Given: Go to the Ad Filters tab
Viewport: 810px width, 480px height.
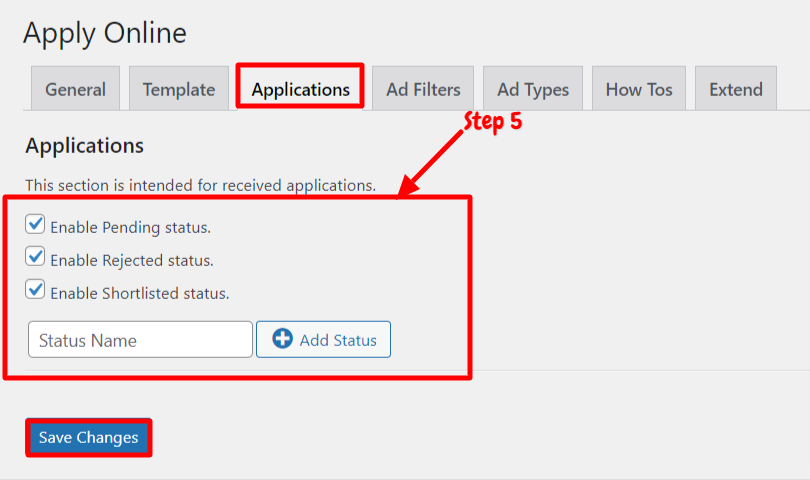Looking at the screenshot, I should click(x=423, y=88).
